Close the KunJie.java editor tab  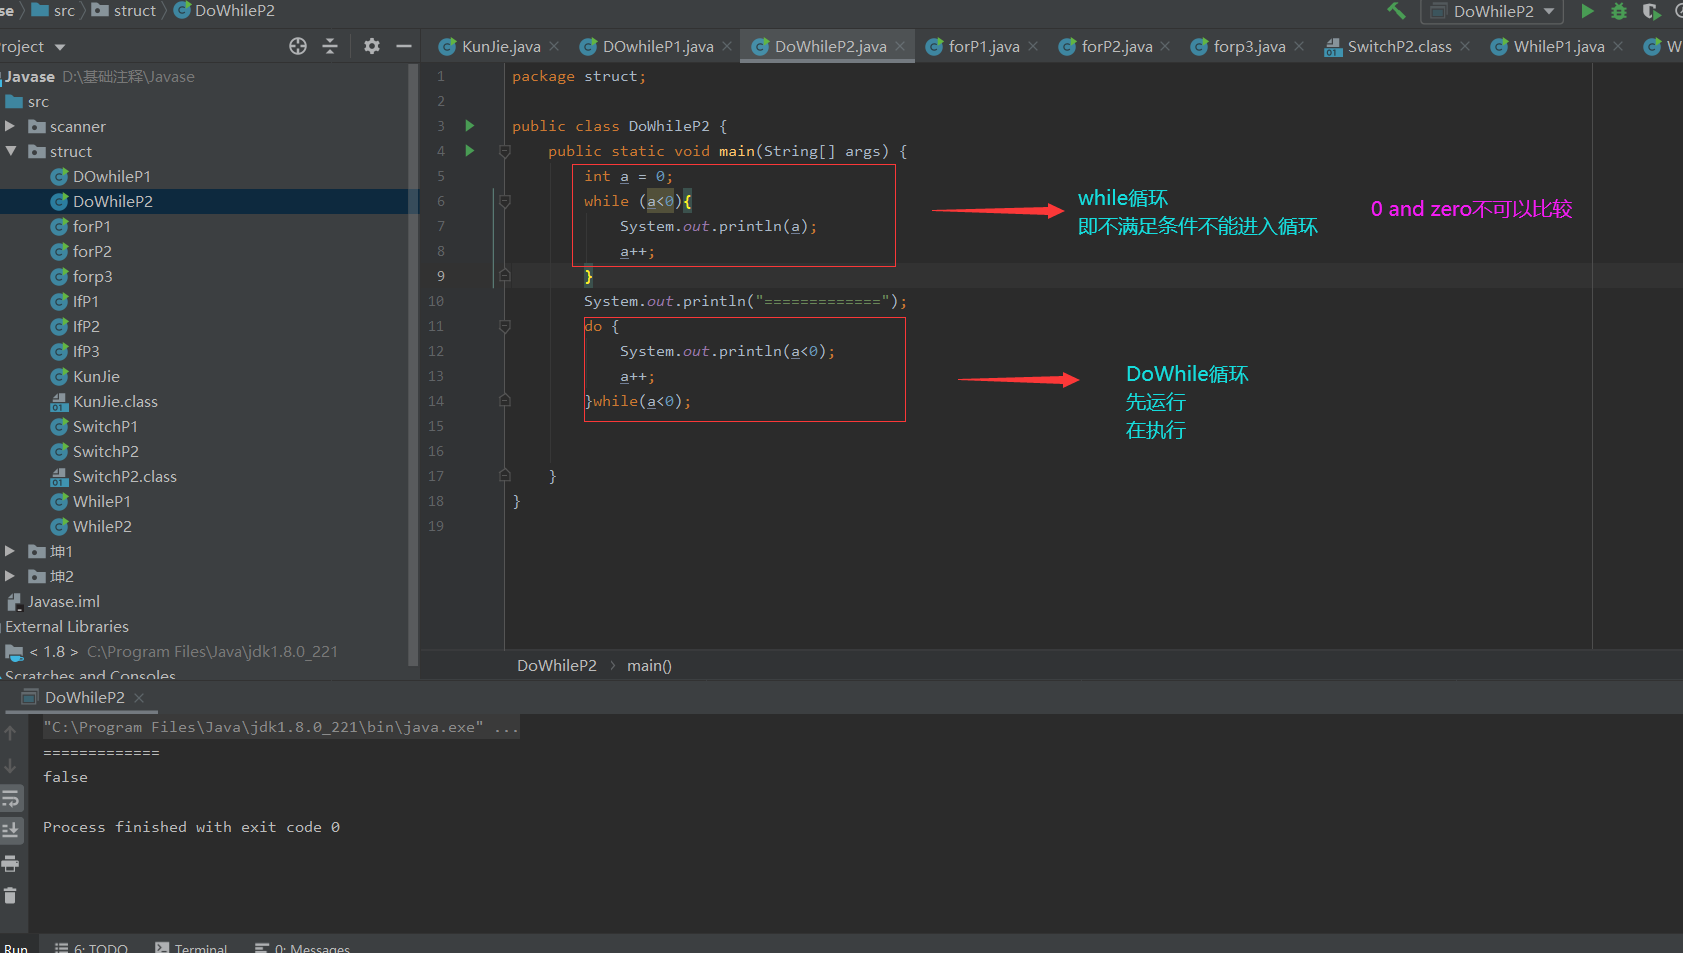pos(554,46)
